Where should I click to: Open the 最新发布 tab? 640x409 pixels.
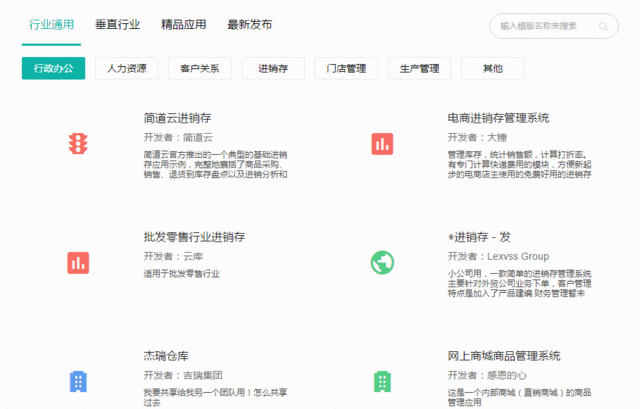(x=249, y=24)
